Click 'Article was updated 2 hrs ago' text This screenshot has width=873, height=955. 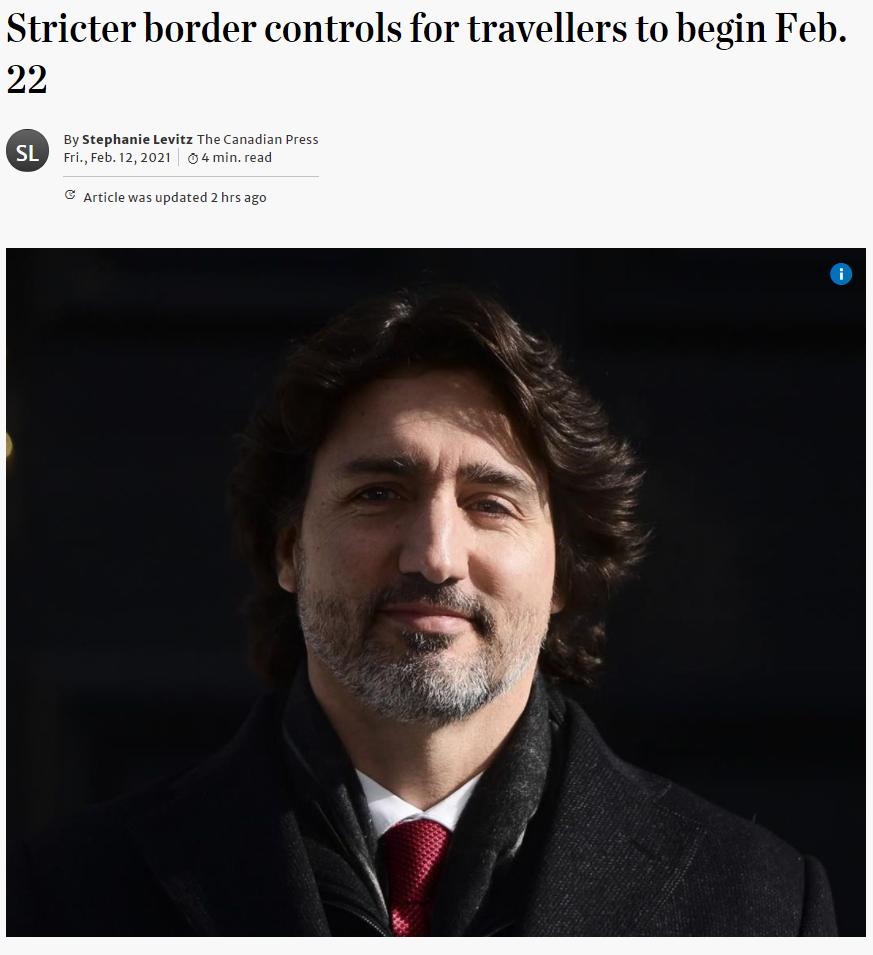click(175, 197)
